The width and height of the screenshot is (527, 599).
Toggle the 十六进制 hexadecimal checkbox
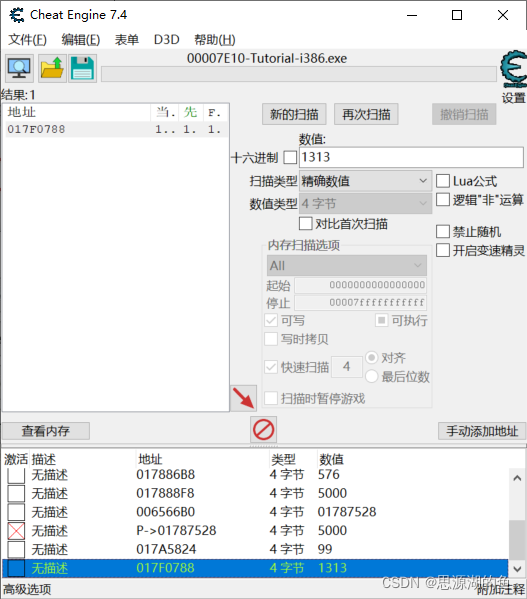pos(290,157)
